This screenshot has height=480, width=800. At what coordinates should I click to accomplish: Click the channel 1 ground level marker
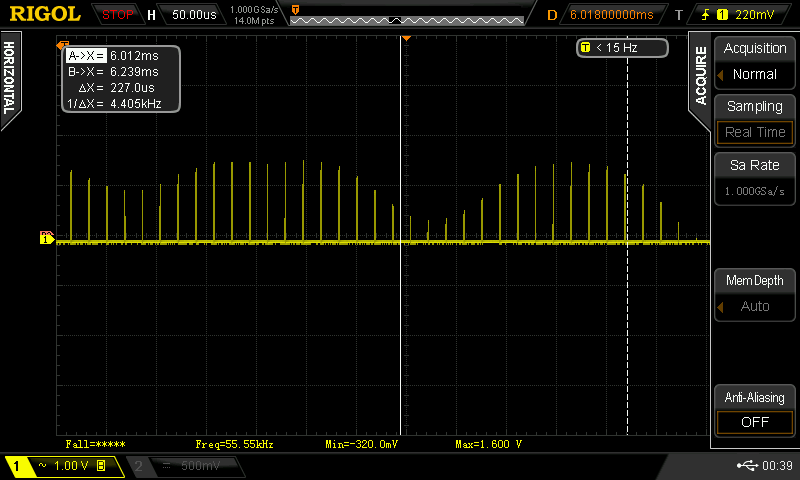[x=46, y=238]
